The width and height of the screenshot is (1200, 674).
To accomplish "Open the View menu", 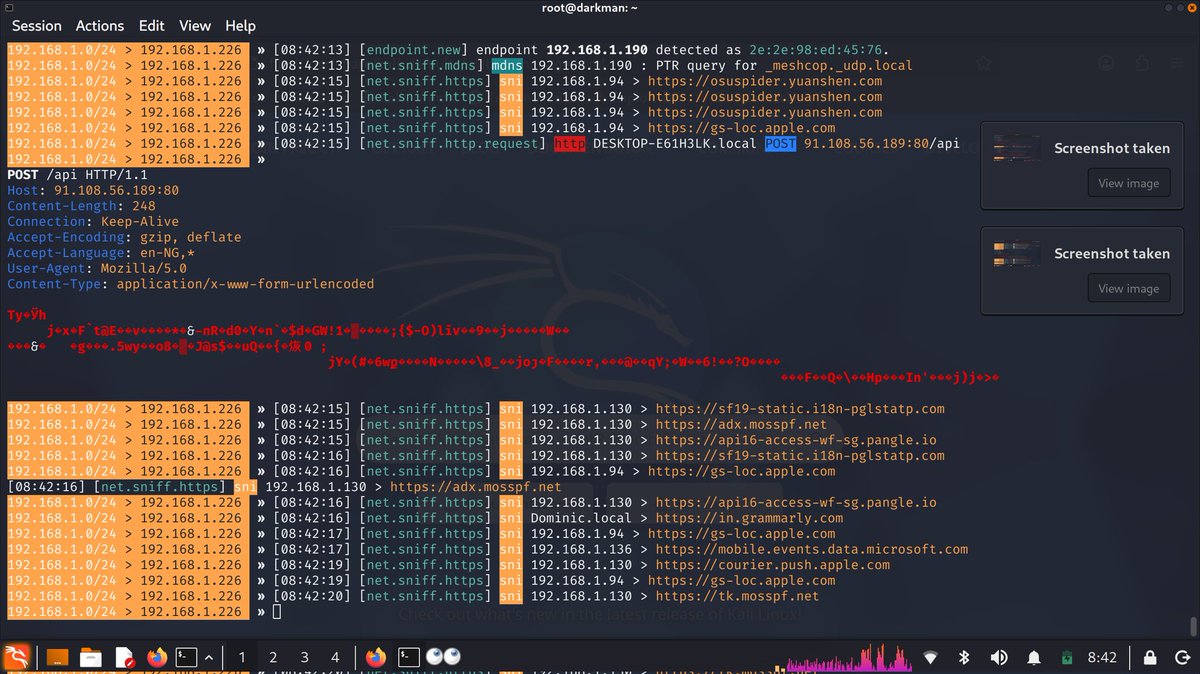I will click(195, 25).
